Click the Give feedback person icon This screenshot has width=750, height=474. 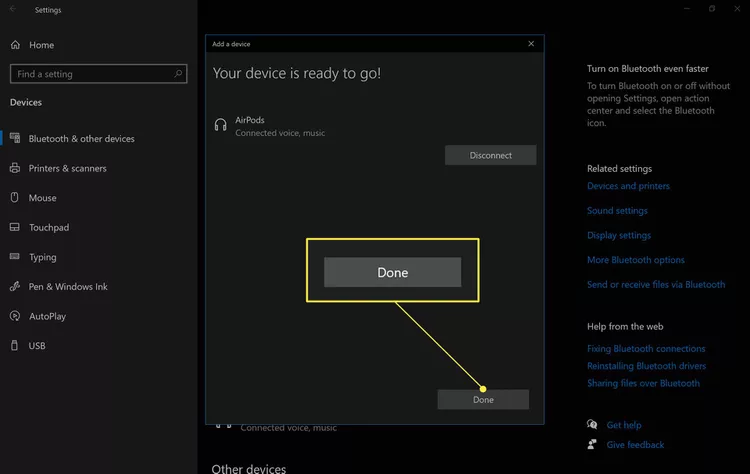592,444
